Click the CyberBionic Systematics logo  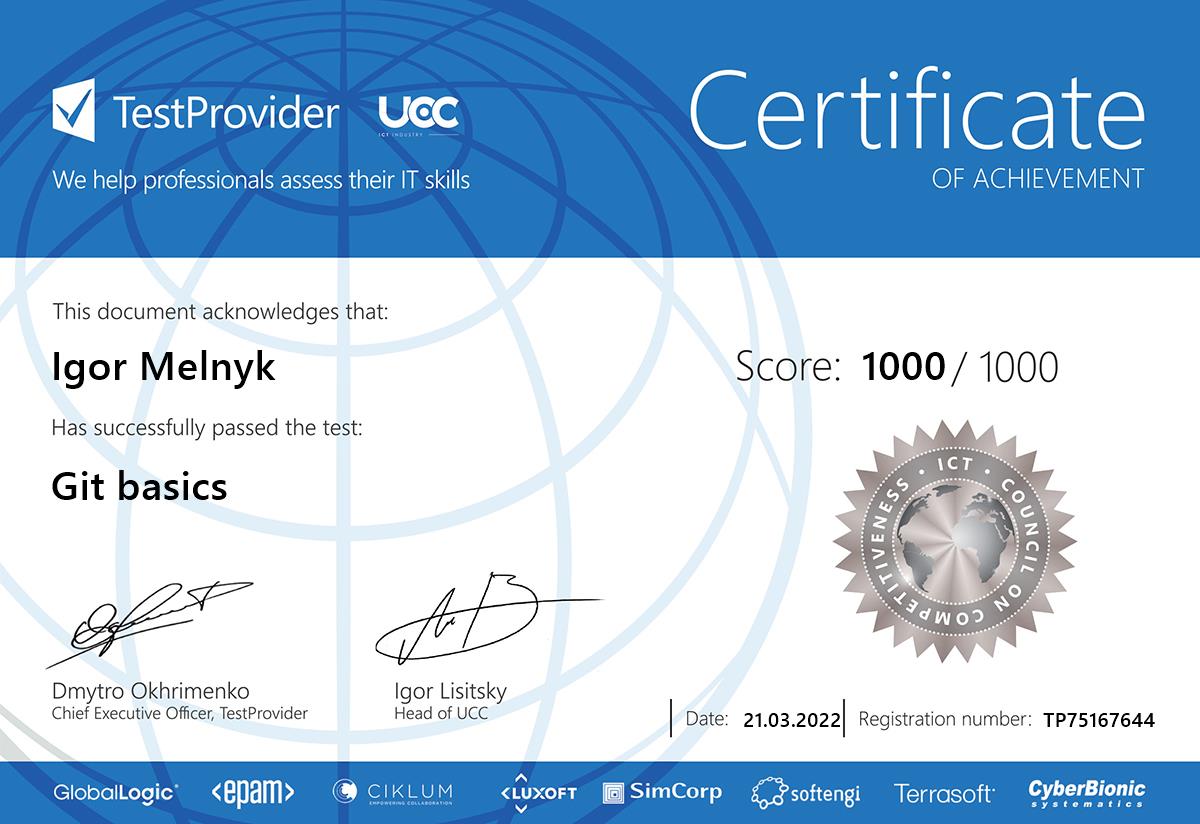(1087, 793)
